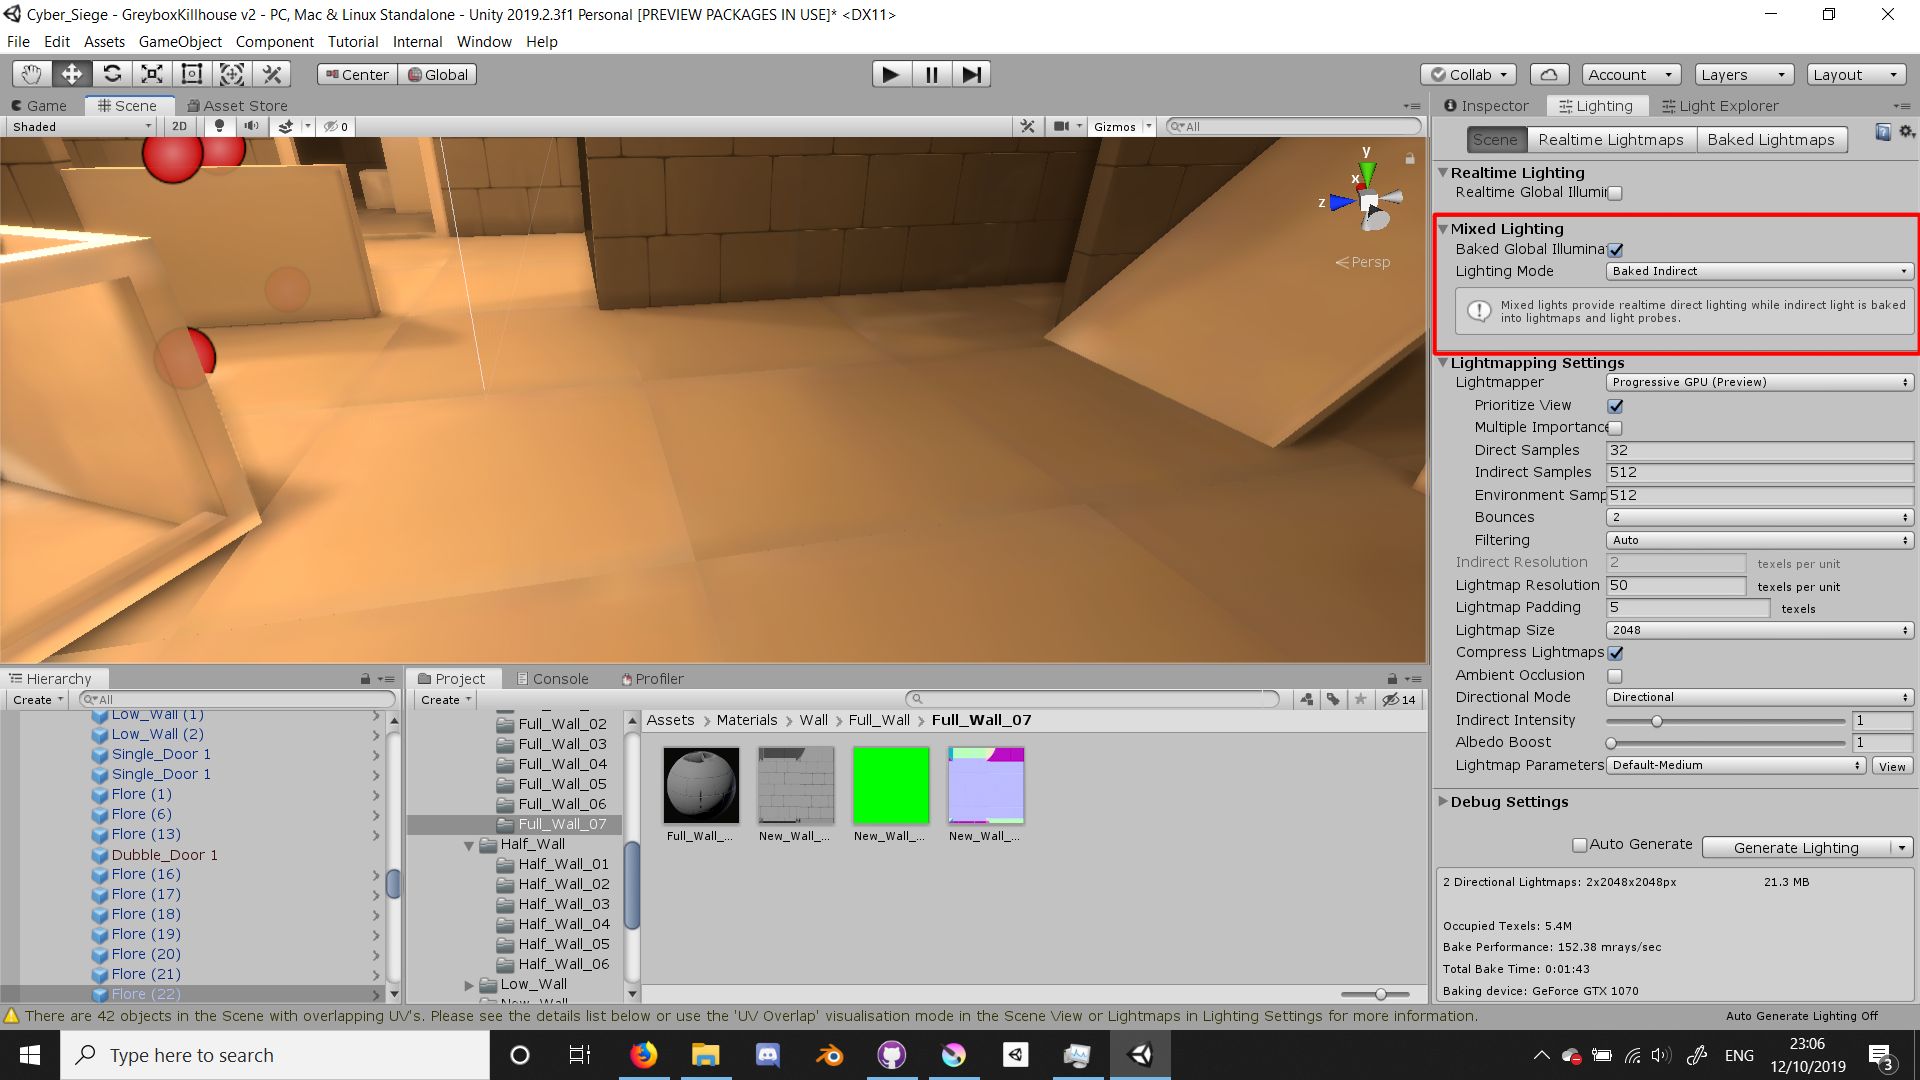Screen dimensions: 1920x1080
Task: Click favorites star icon in Project
Action: pos(1360,699)
